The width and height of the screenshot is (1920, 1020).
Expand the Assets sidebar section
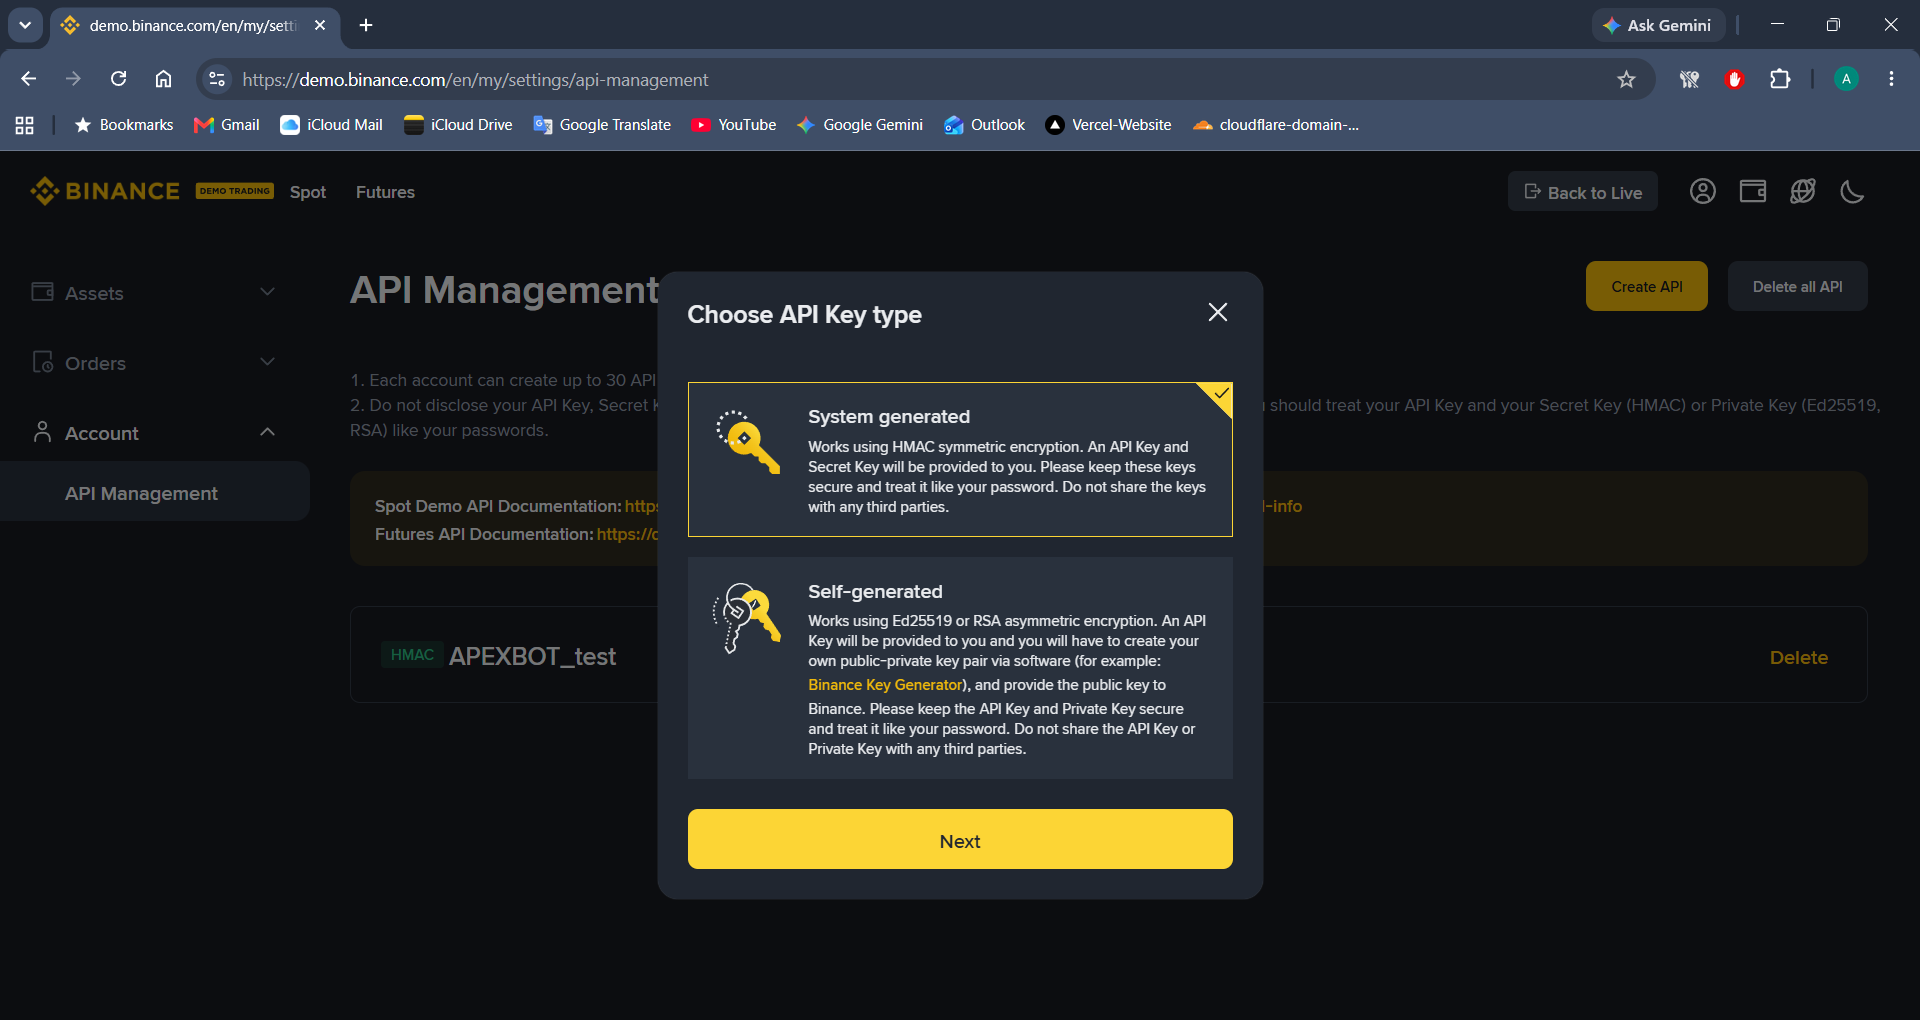point(155,292)
